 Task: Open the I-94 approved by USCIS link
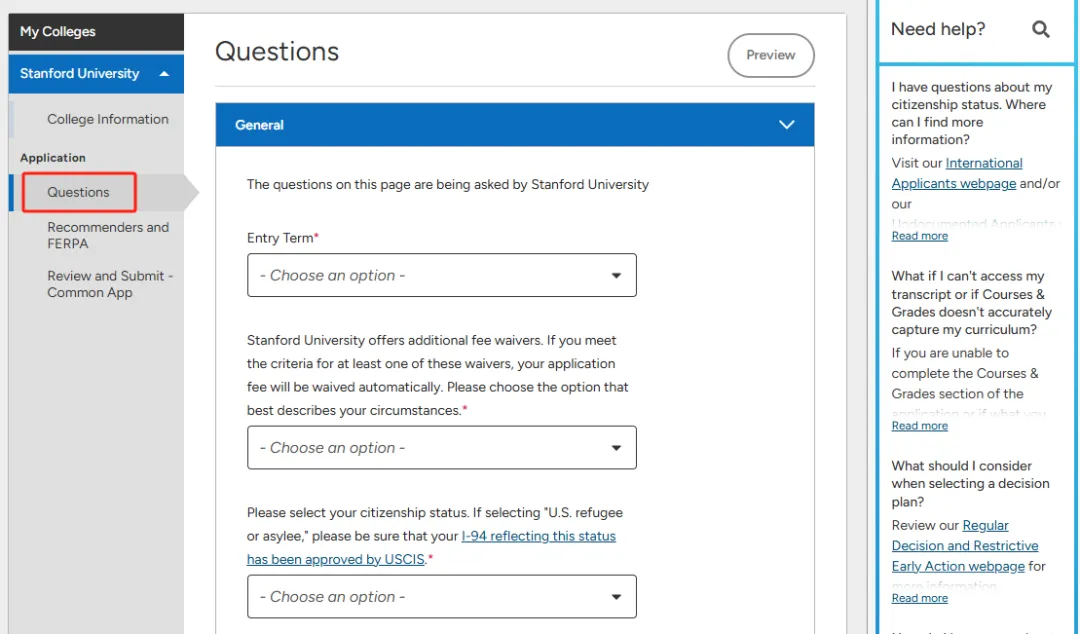coord(538,537)
